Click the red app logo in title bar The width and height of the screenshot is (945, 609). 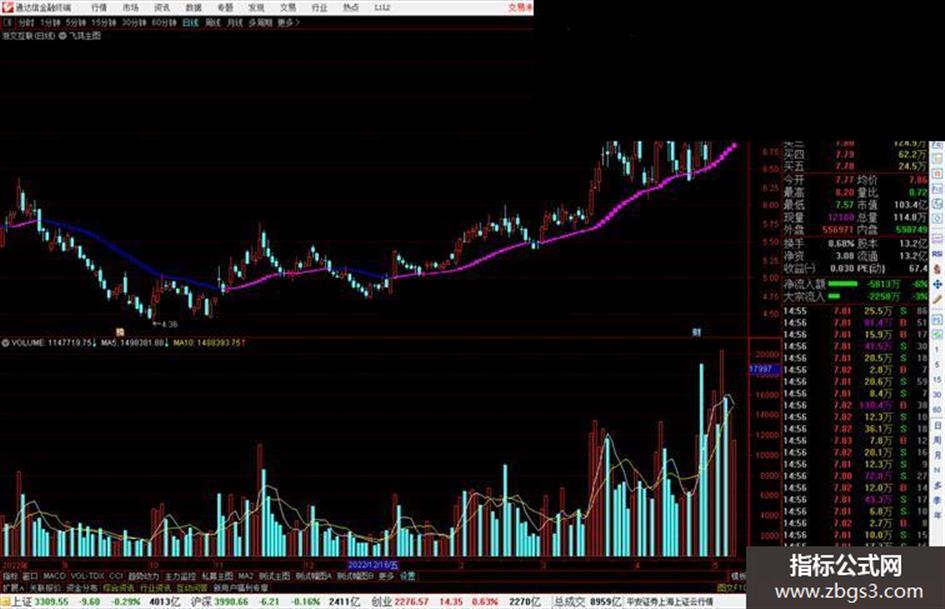click(x=8, y=7)
